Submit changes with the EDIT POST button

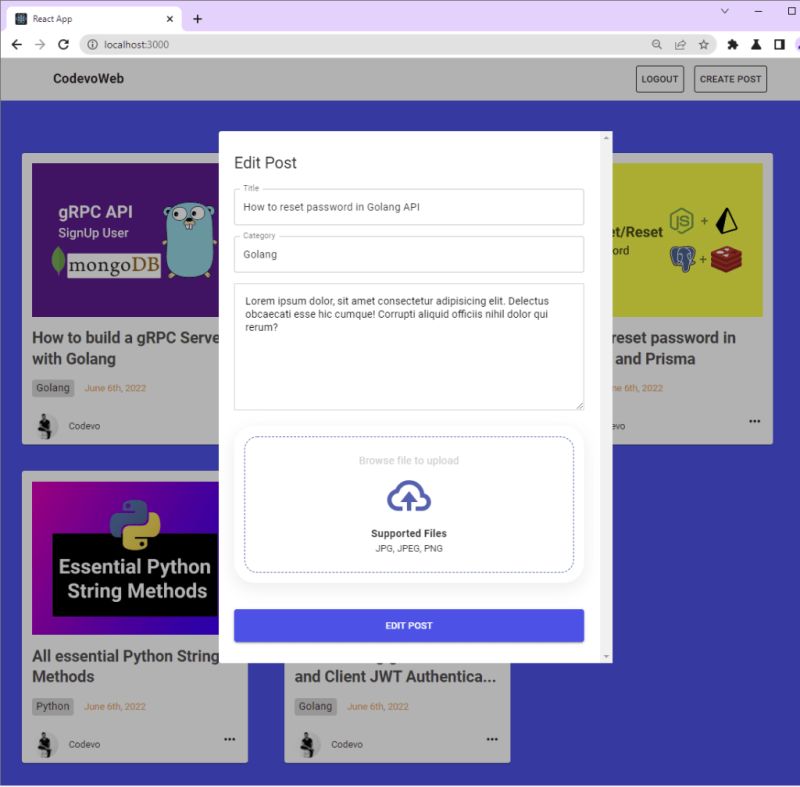point(409,625)
